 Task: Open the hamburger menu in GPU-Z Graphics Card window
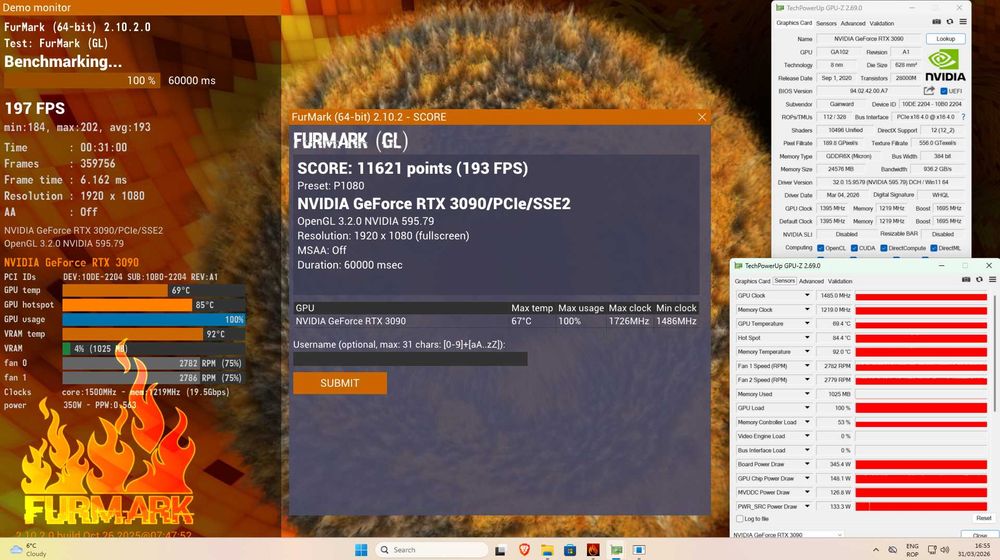(x=963, y=22)
